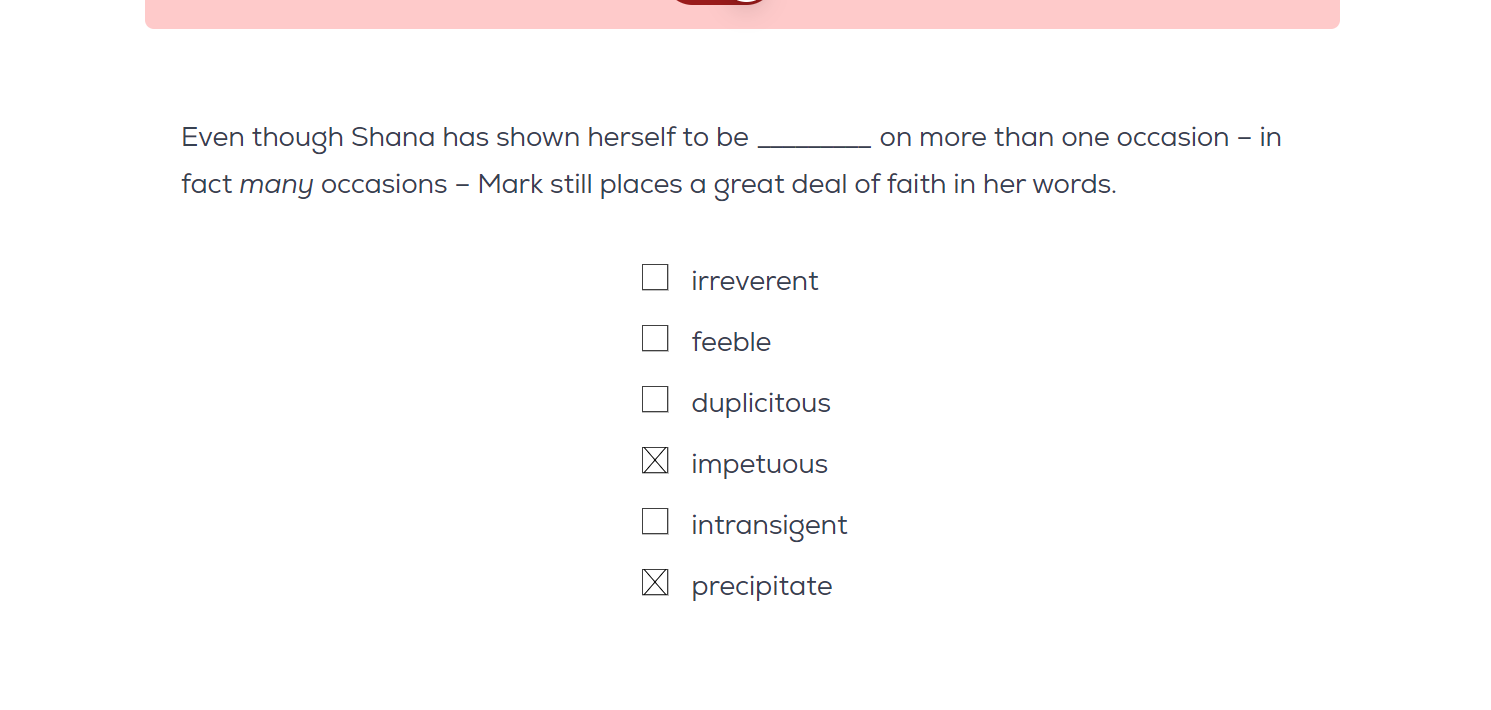Flip the dark red toggle switch
1491x710 pixels.
(720, 2)
